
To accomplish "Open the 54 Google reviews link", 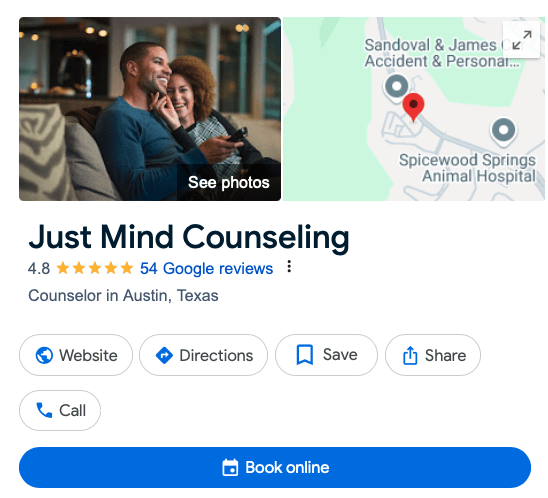I will [207, 268].
